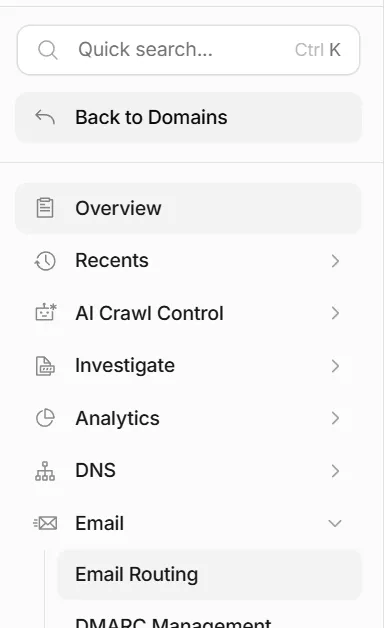Go to the Overview page
384x628 pixels.
[188, 208]
